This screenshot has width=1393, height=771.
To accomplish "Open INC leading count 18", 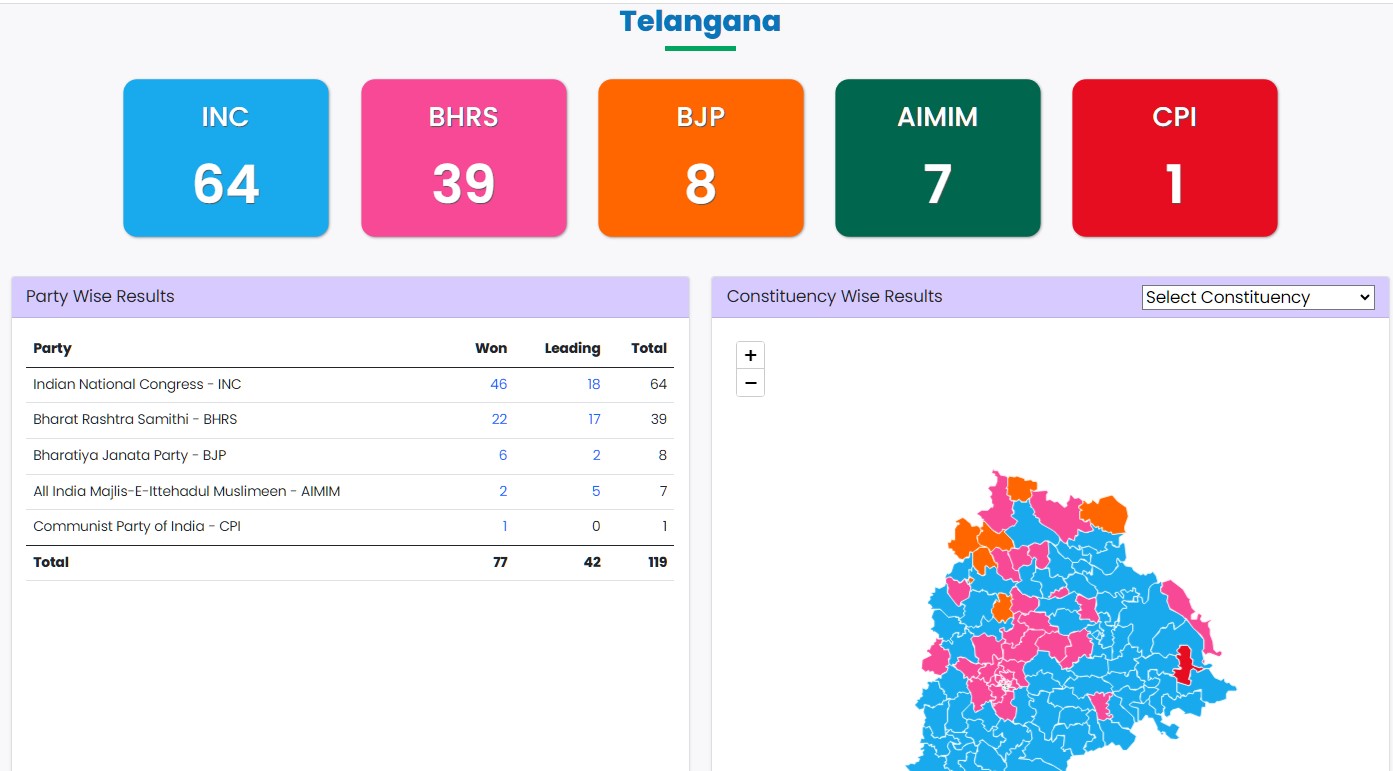I will [594, 384].
